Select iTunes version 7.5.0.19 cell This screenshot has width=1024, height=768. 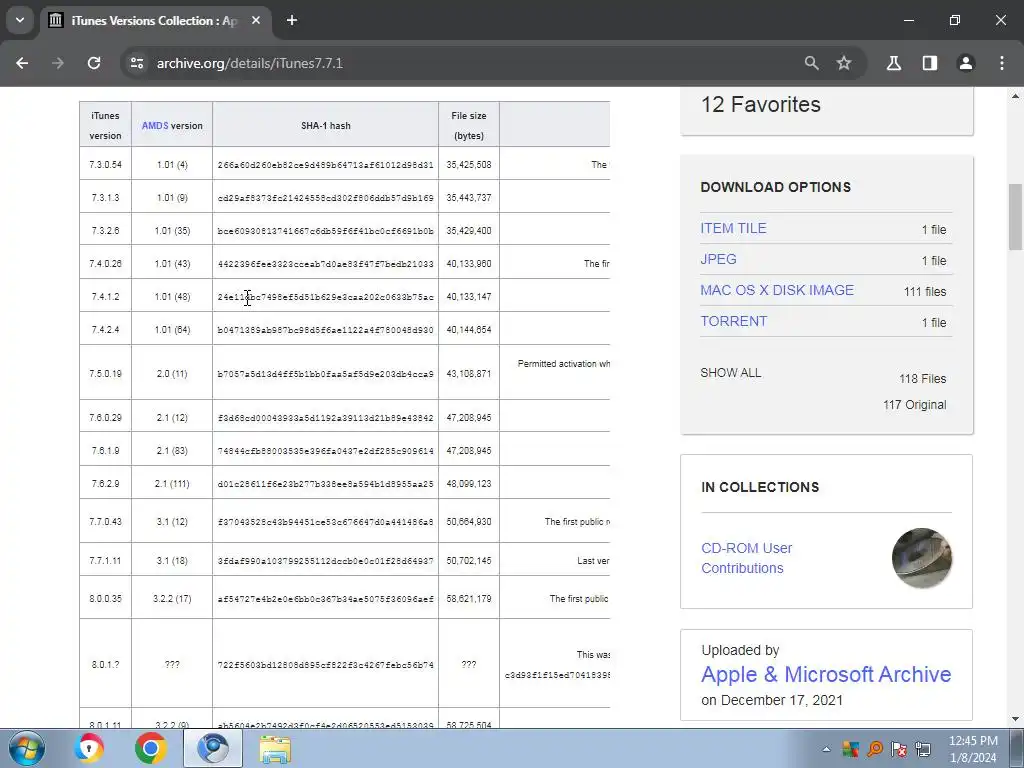[x=105, y=374]
